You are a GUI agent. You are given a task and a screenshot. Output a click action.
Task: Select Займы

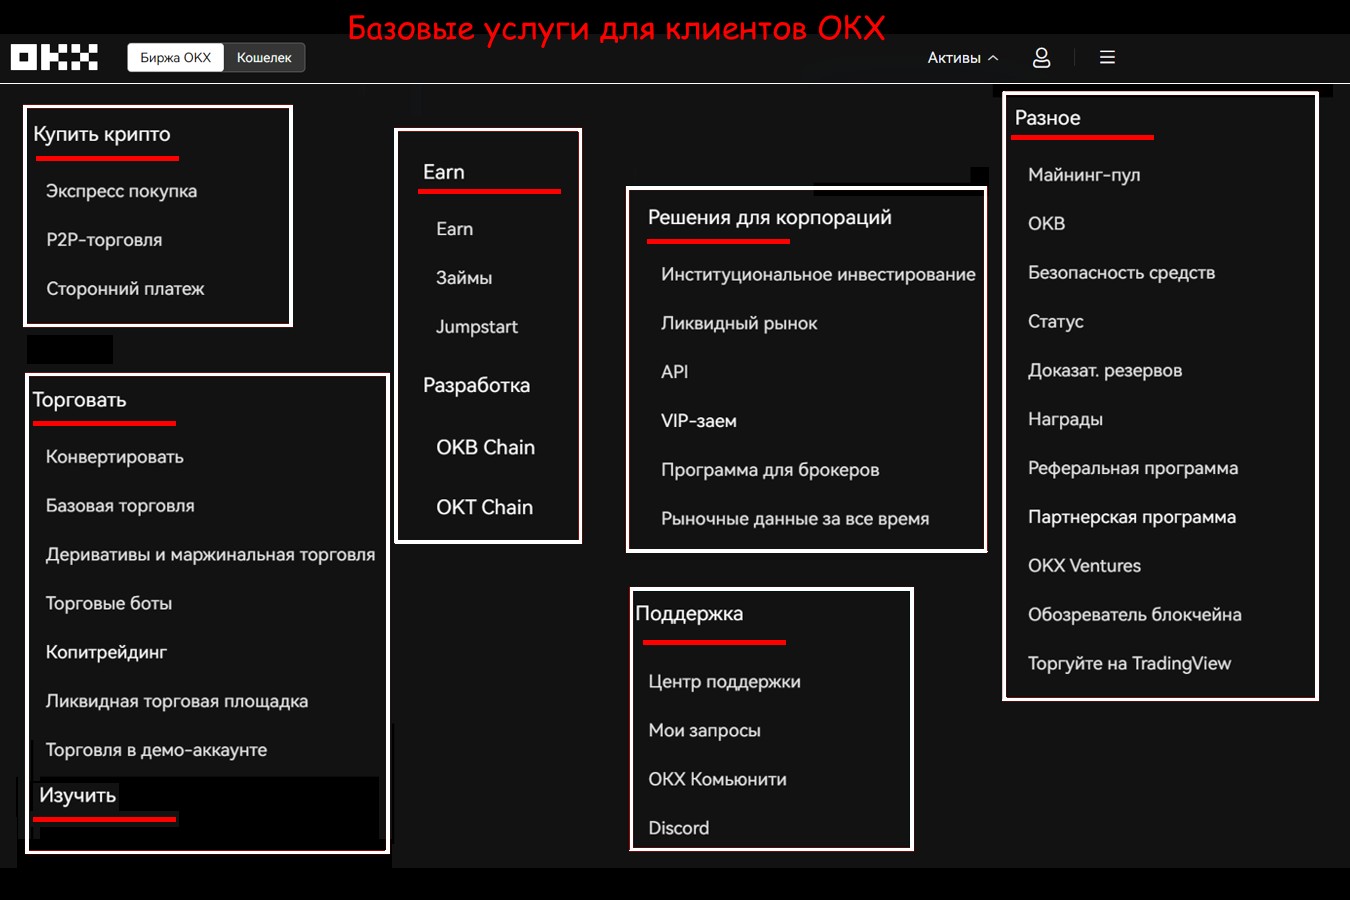pos(464,278)
